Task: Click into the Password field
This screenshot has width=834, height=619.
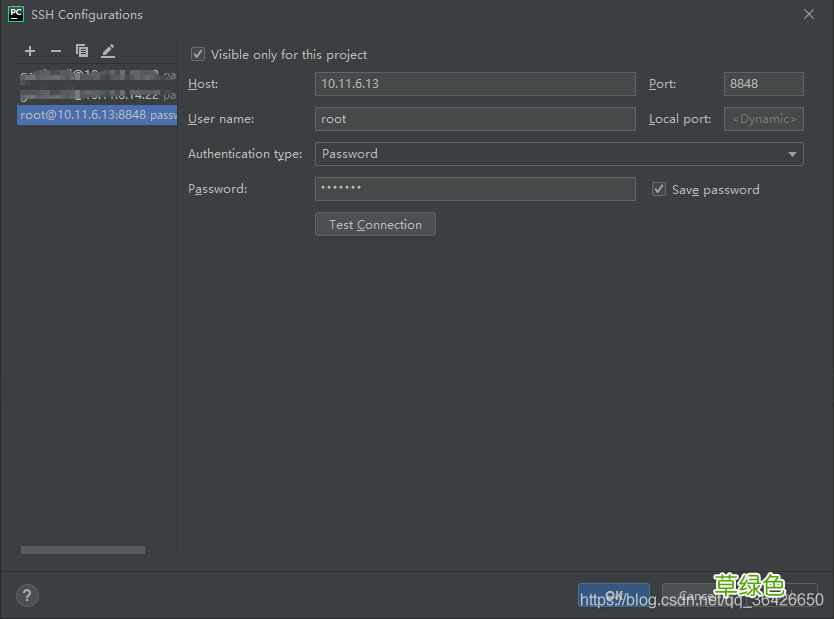Action: 474,189
